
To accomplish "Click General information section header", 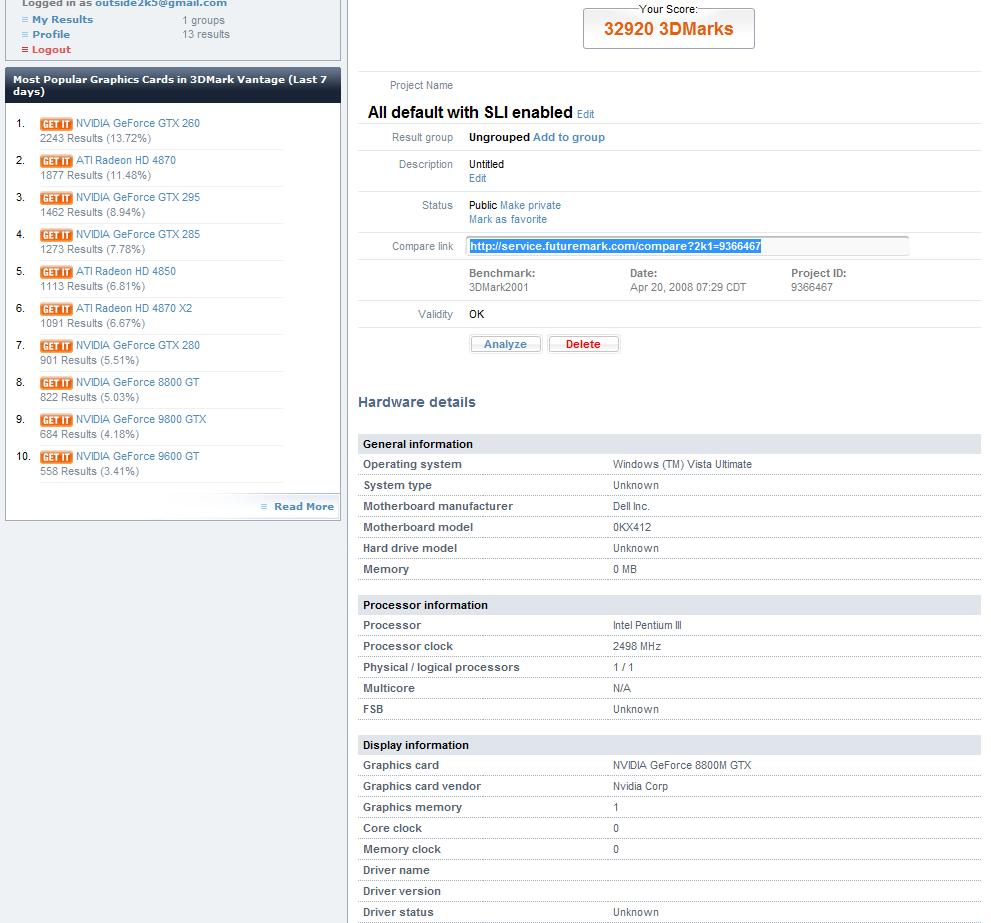I will 669,444.
